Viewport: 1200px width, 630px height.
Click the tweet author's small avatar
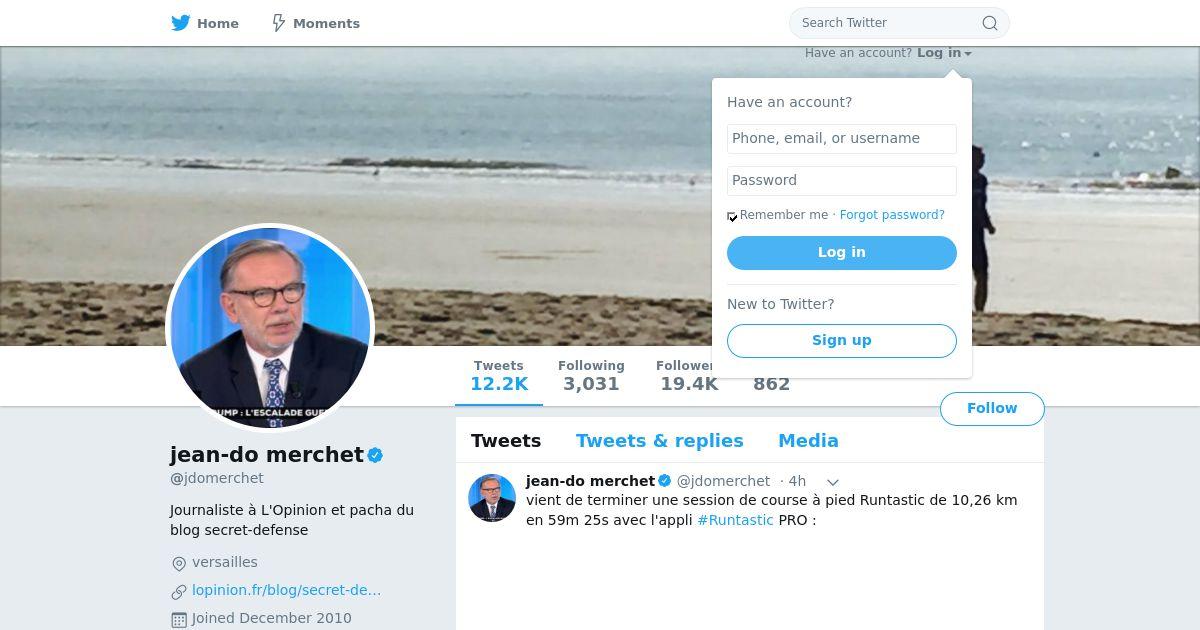pos(492,498)
